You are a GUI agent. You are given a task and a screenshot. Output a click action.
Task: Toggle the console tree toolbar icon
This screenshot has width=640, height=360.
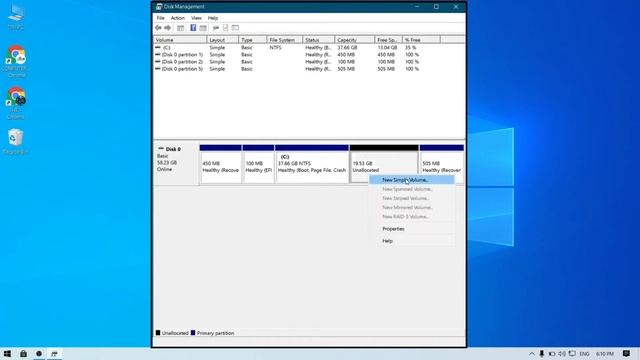click(180, 28)
